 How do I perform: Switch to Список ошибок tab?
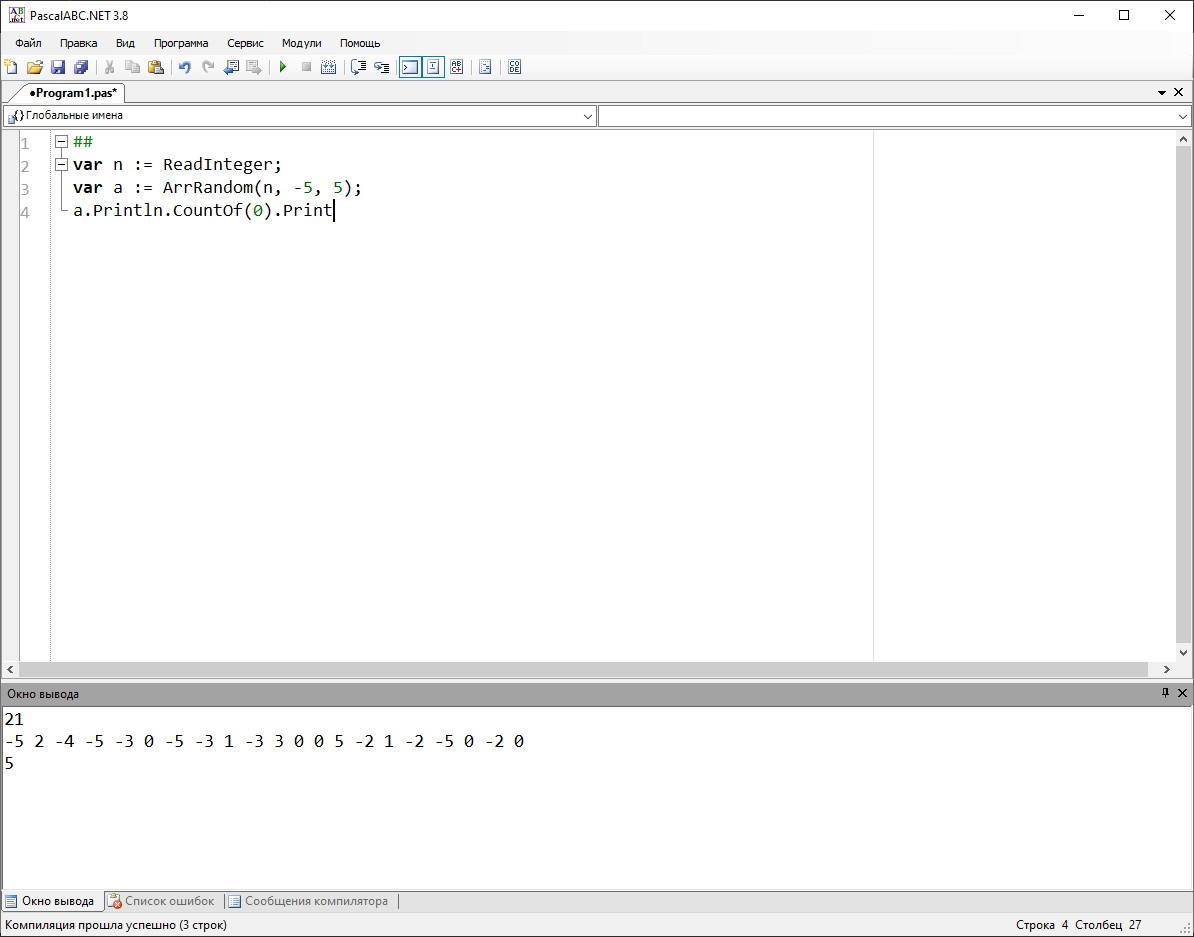pos(161,901)
